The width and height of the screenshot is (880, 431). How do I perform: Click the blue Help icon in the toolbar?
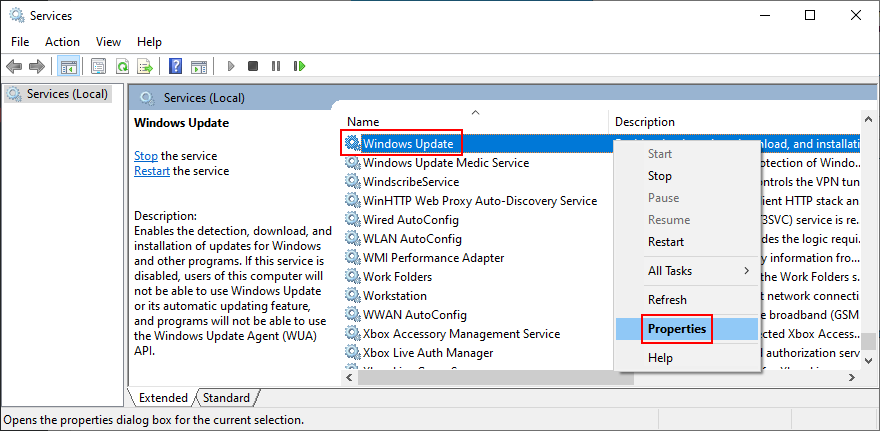[x=176, y=66]
